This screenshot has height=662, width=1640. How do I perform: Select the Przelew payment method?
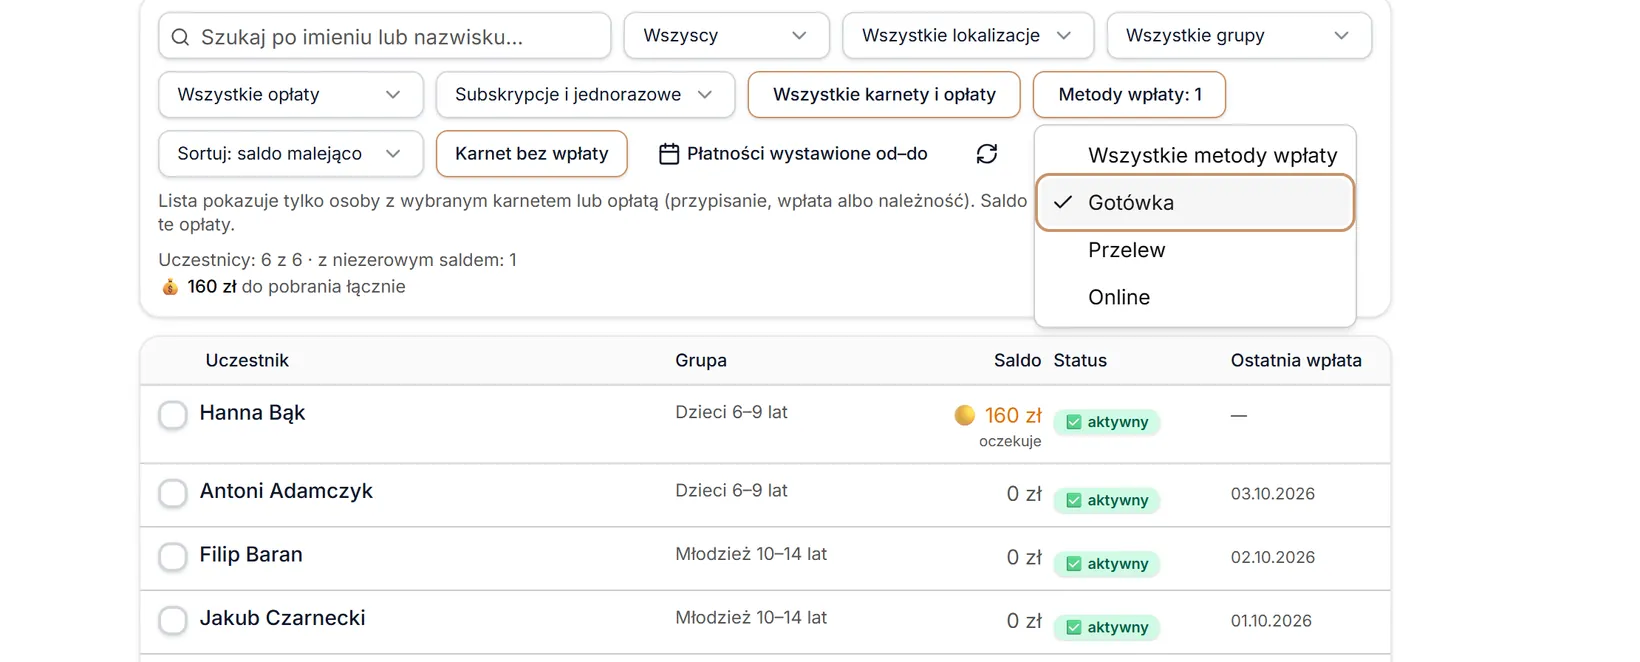click(x=1195, y=250)
